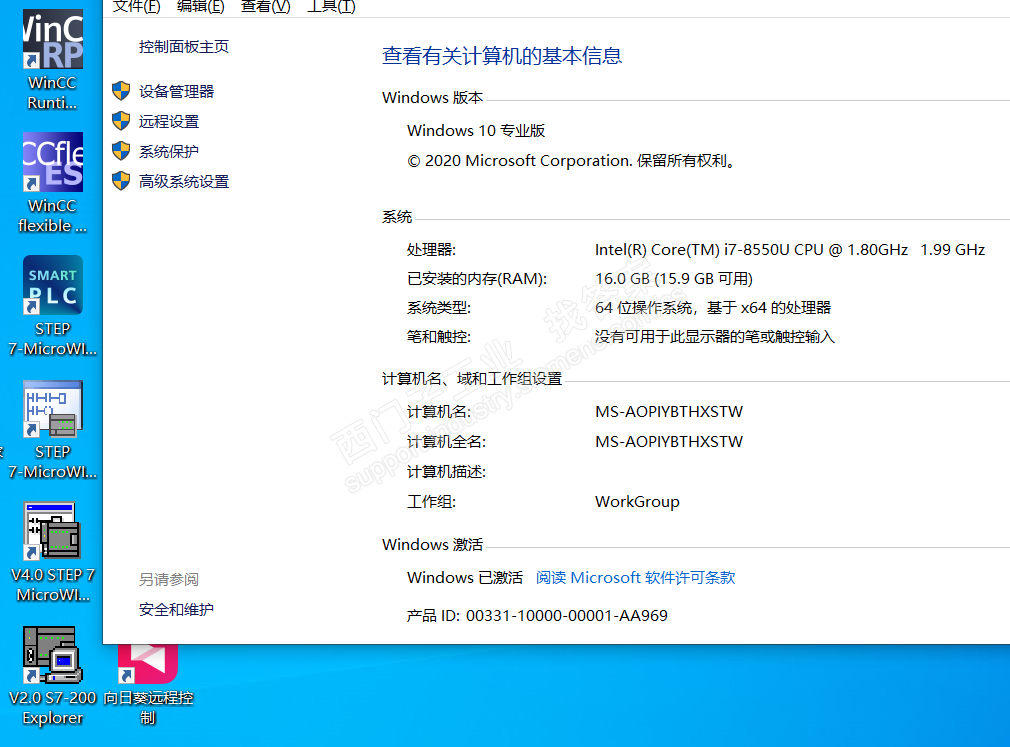This screenshot has height=747, width=1010.
Task: Click the pen and touch value 没有可用于此显示器的笔或触控输入
Action: click(x=714, y=337)
